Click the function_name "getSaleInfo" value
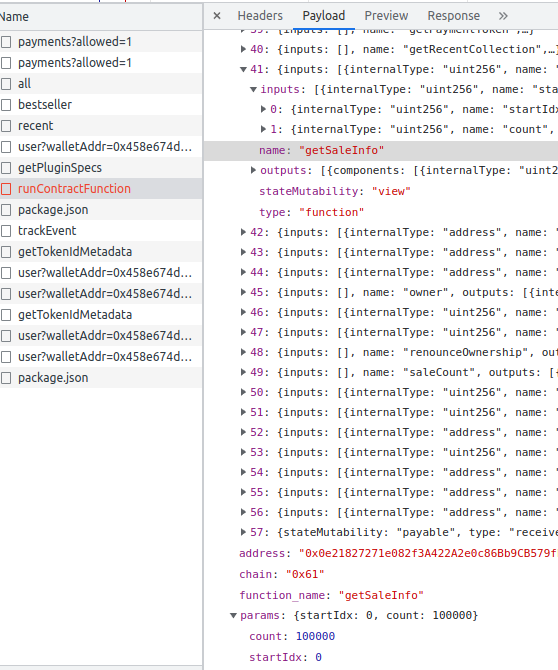558x670 pixels. (x=381, y=595)
